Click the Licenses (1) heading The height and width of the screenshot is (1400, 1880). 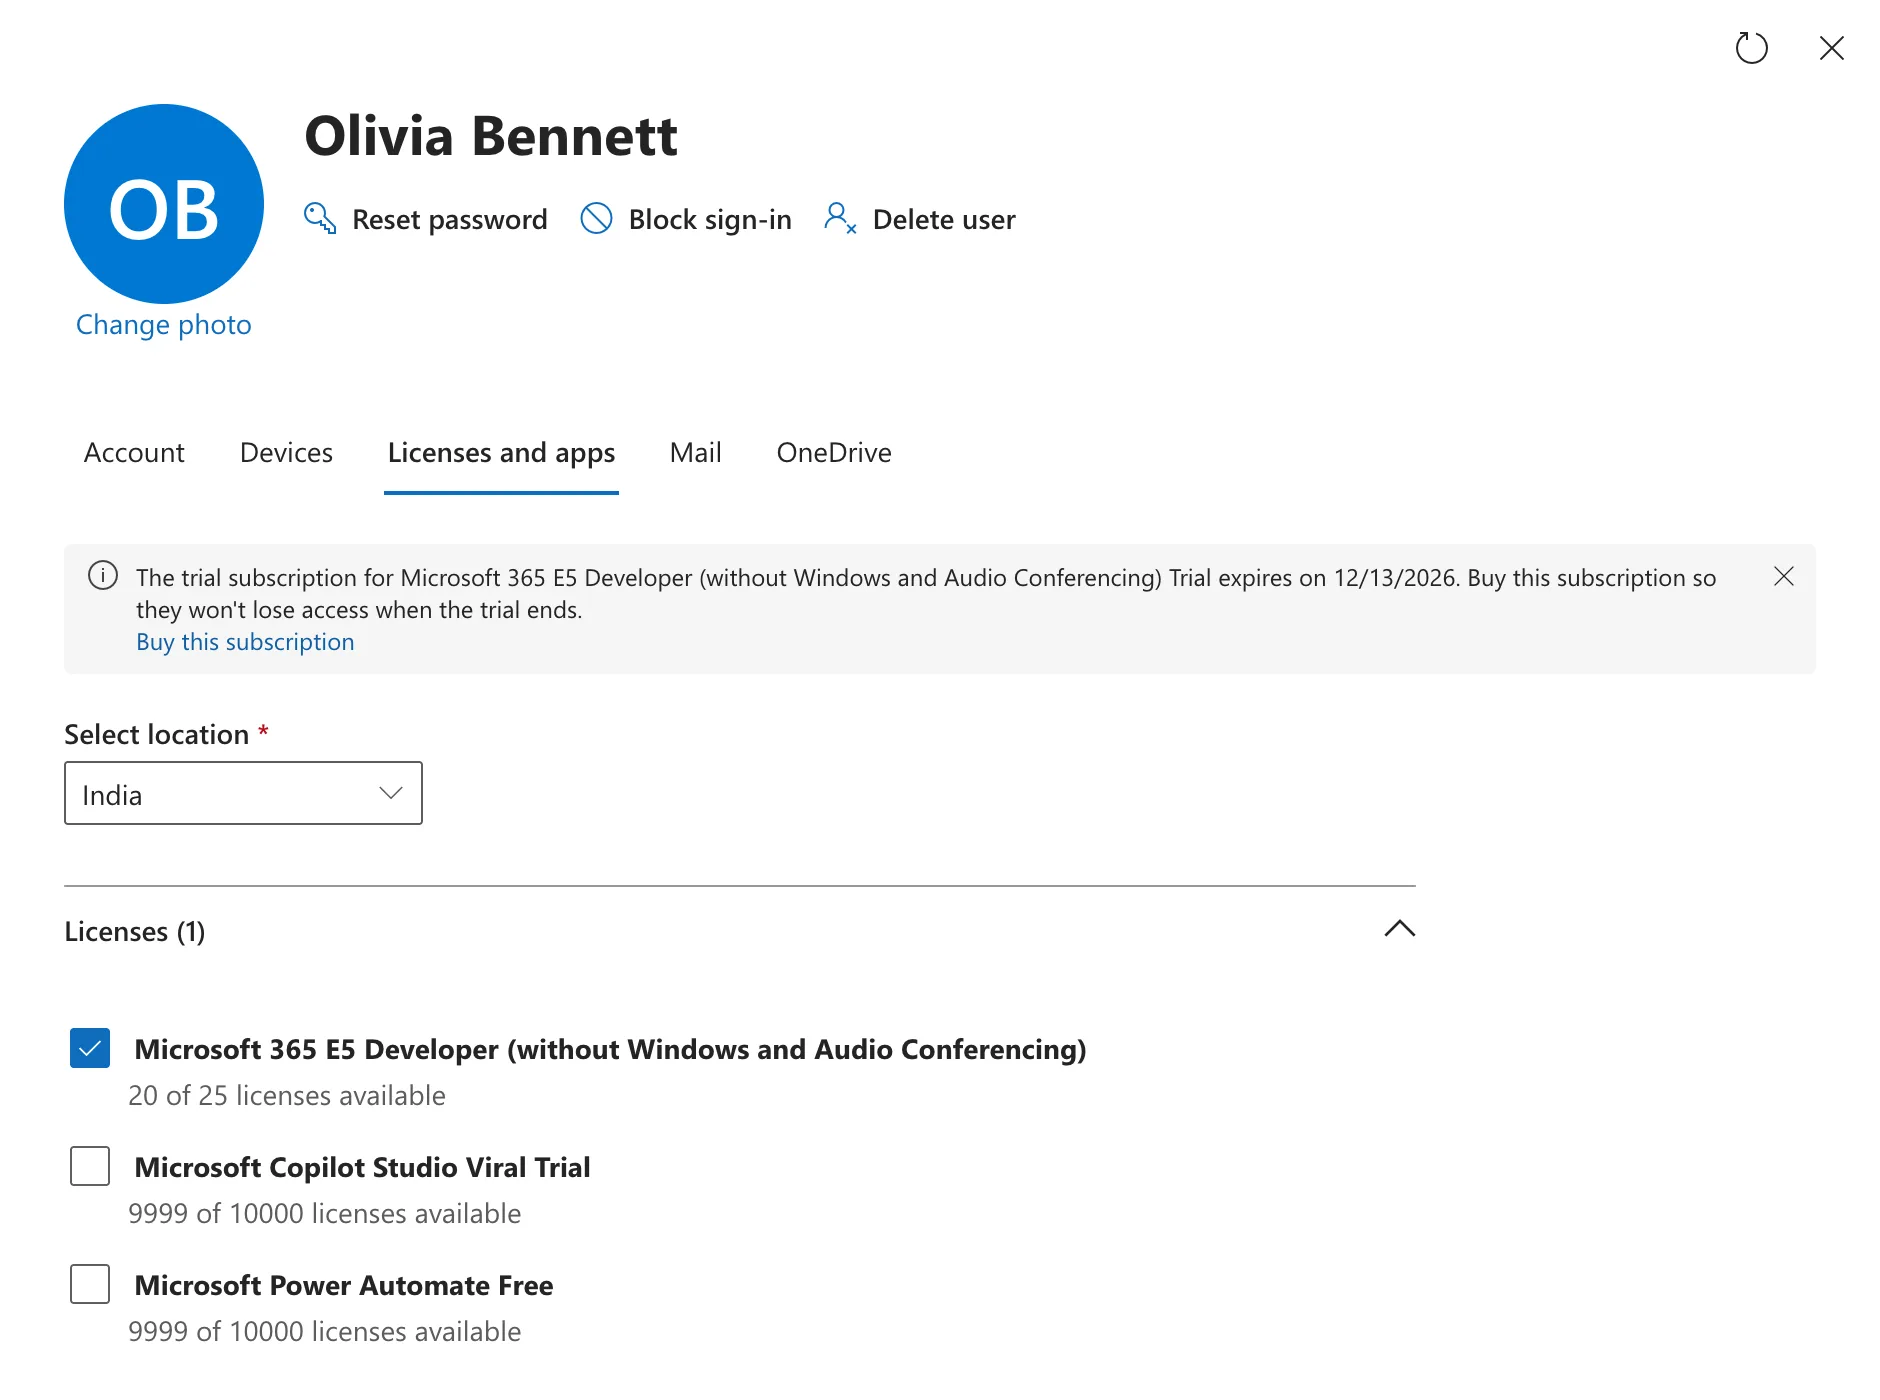point(135,932)
